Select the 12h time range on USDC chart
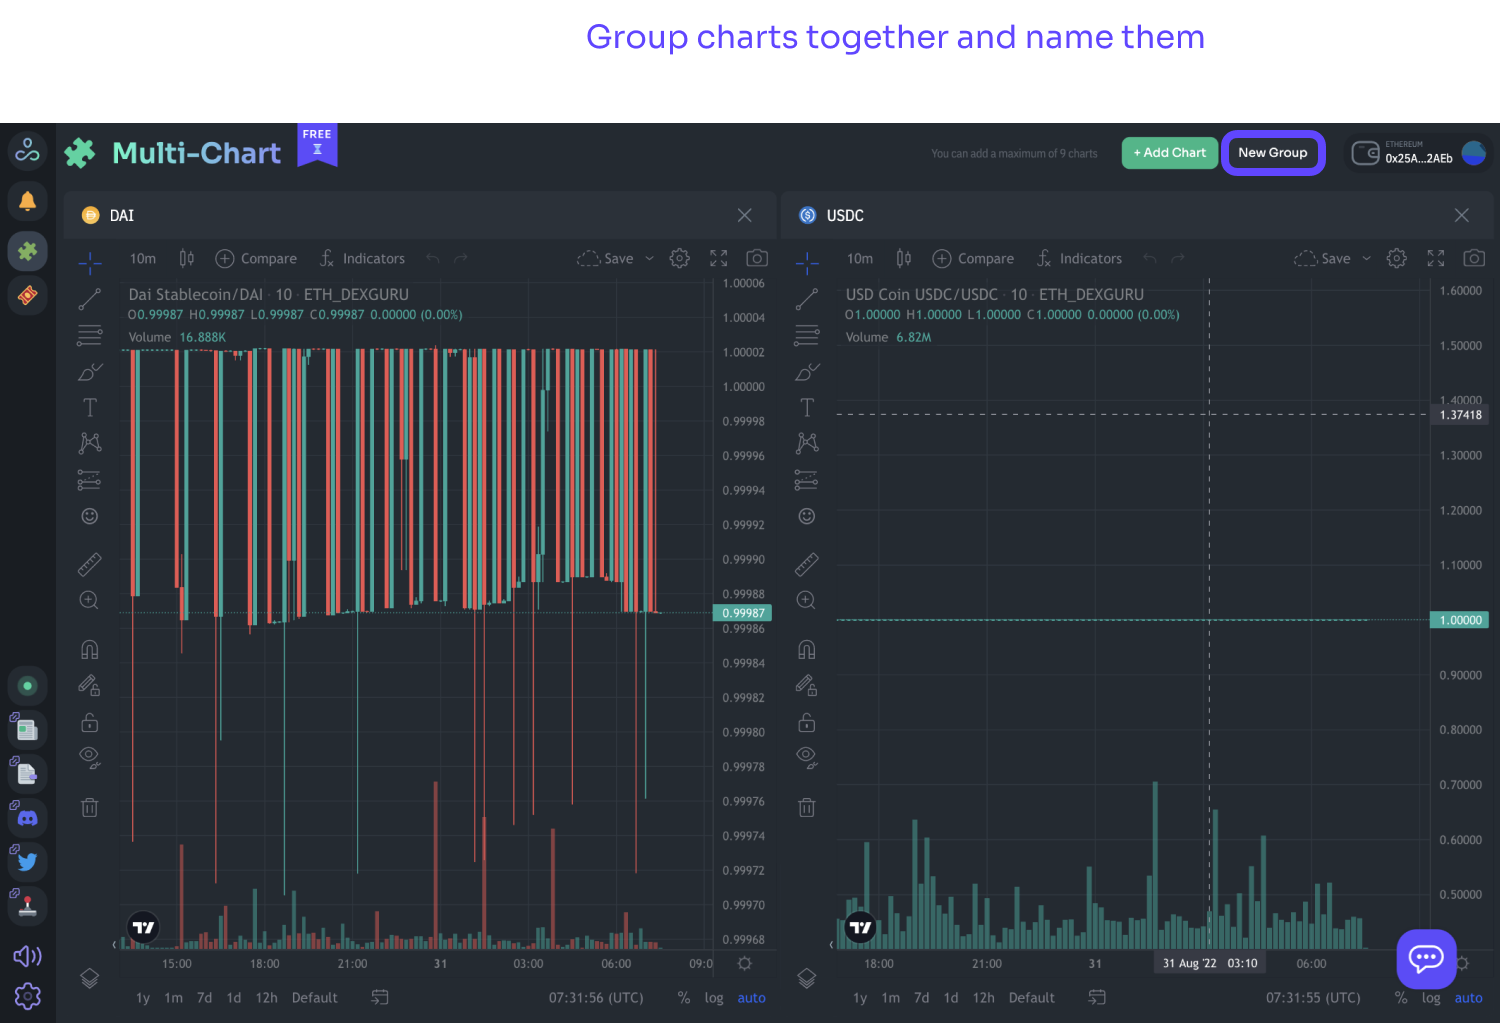Screen dimensions: 1500x1023 pos(983,998)
